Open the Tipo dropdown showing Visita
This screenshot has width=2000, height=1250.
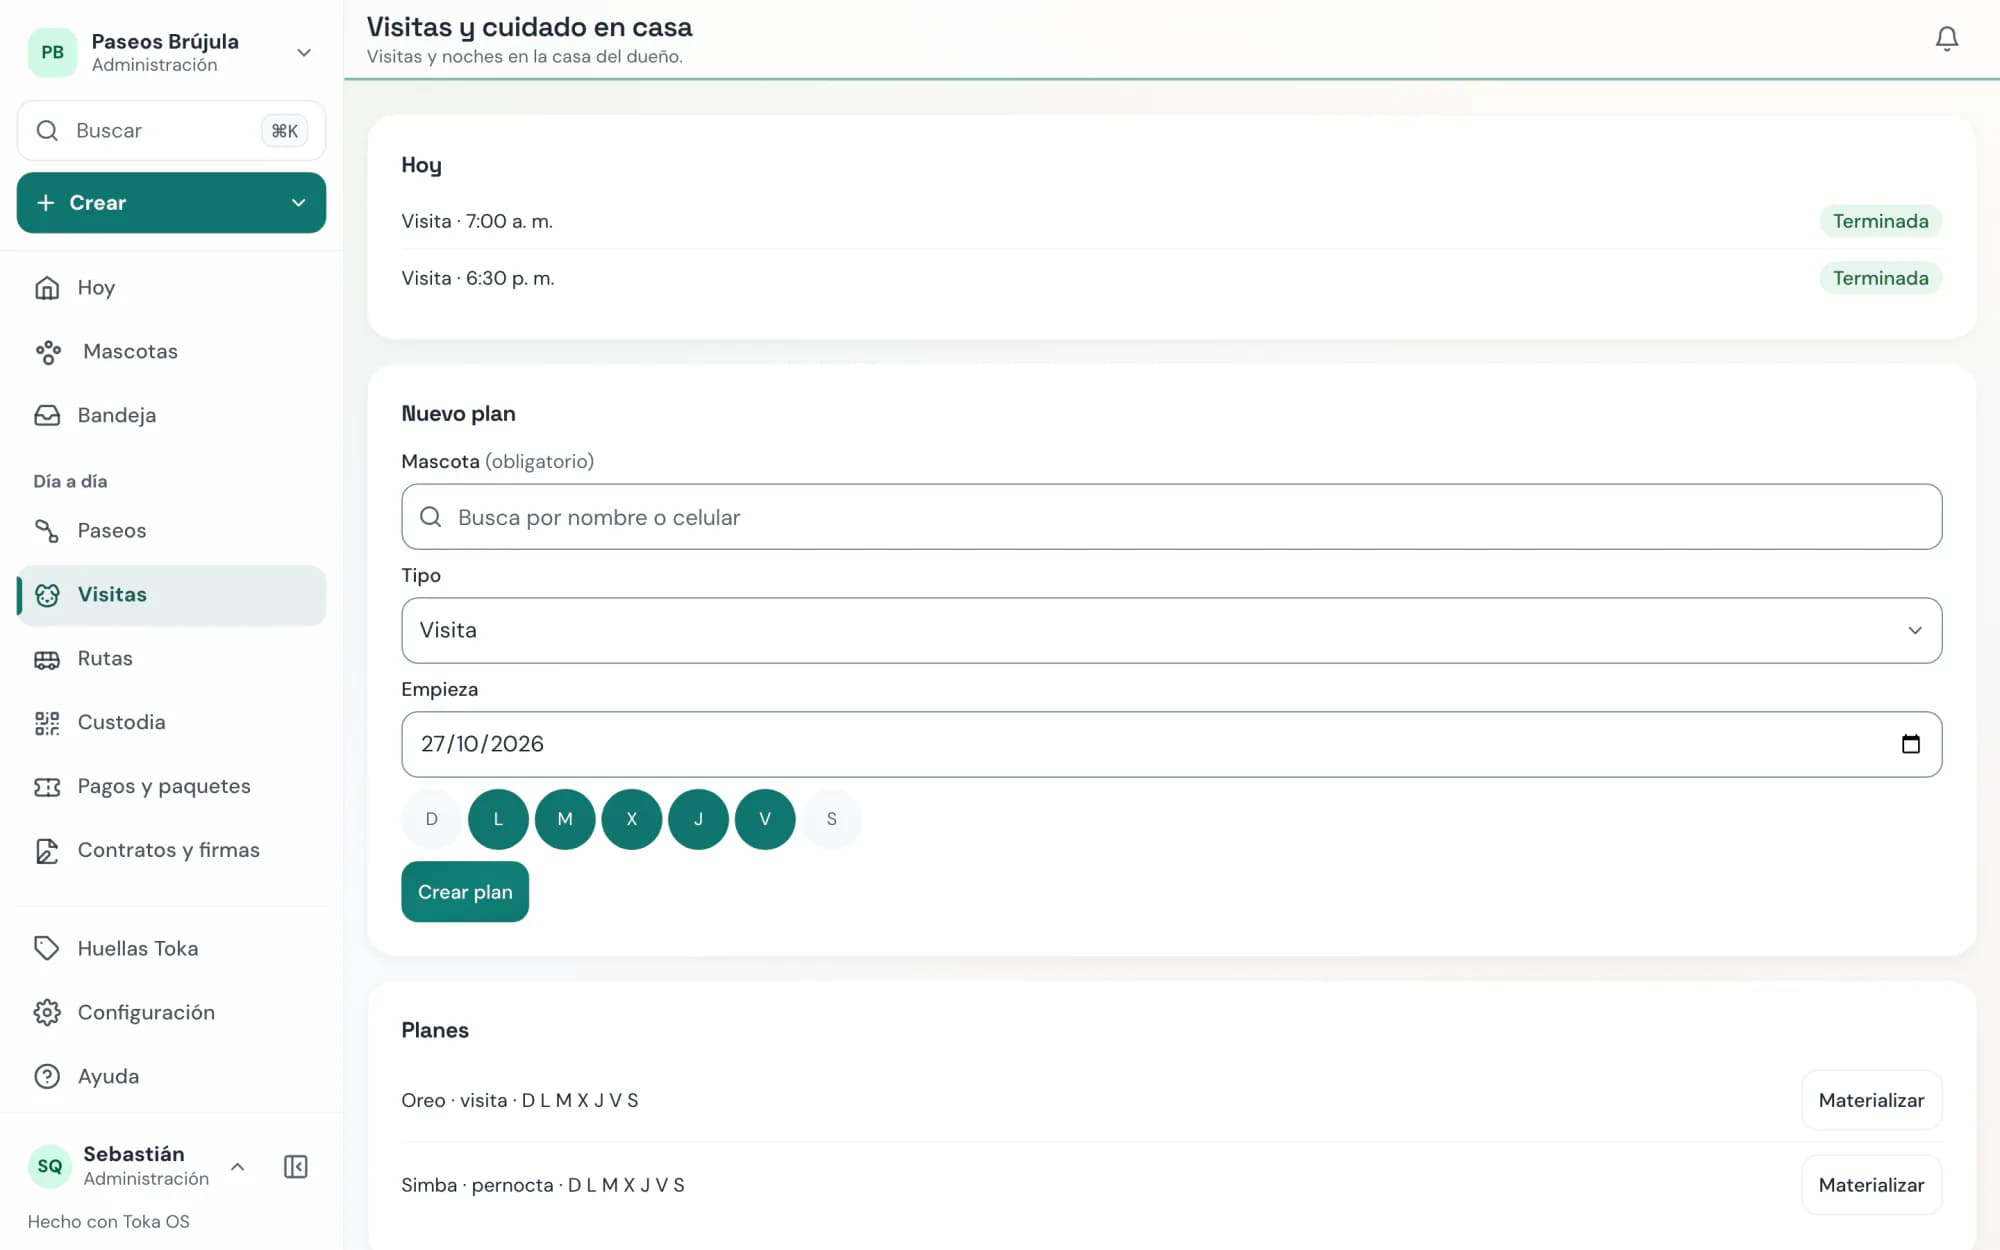1171,630
